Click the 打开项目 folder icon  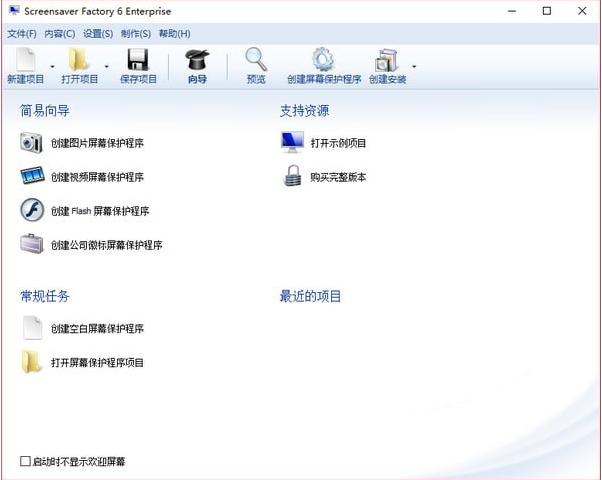(x=79, y=60)
